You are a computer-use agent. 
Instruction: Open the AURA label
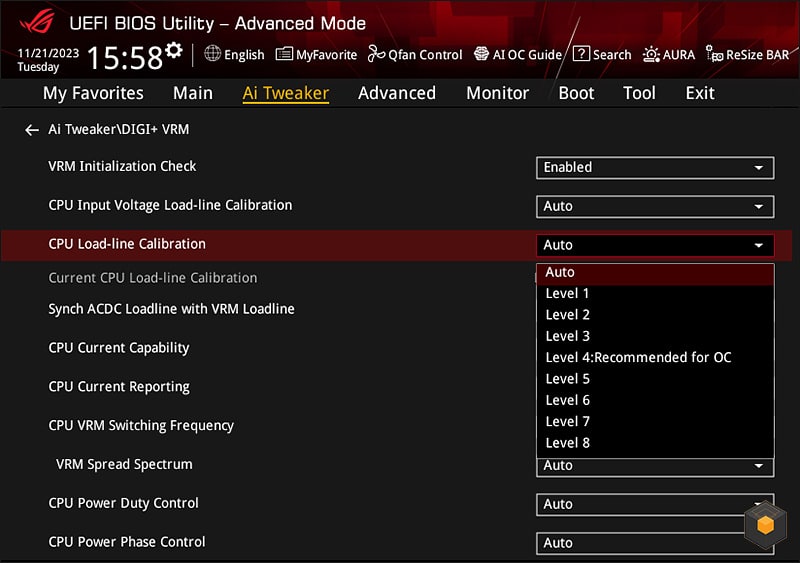679,55
